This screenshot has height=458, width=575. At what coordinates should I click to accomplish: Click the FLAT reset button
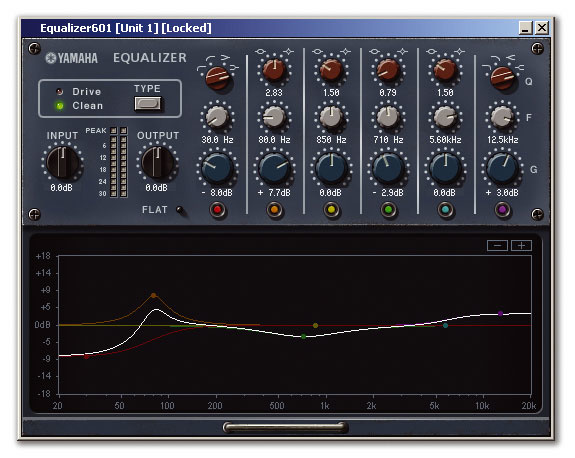tap(180, 210)
